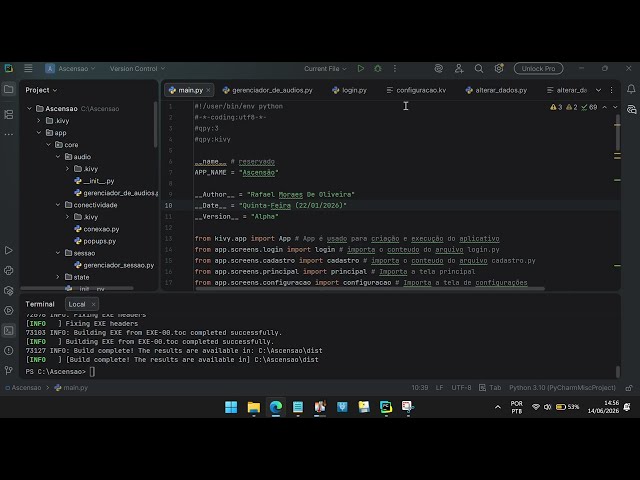Open the Terminal tool window icon

click(x=9, y=331)
